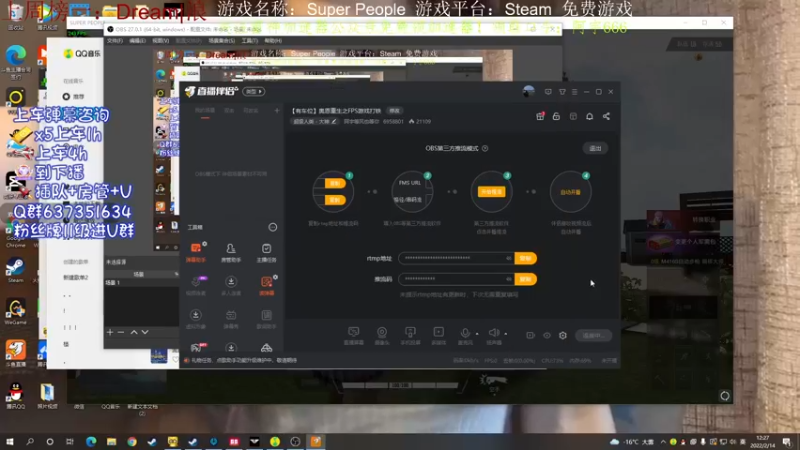Collapse the 工具箱 toolbox section
Image resolution: width=800 pixels, height=450 pixels.
tap(273, 227)
